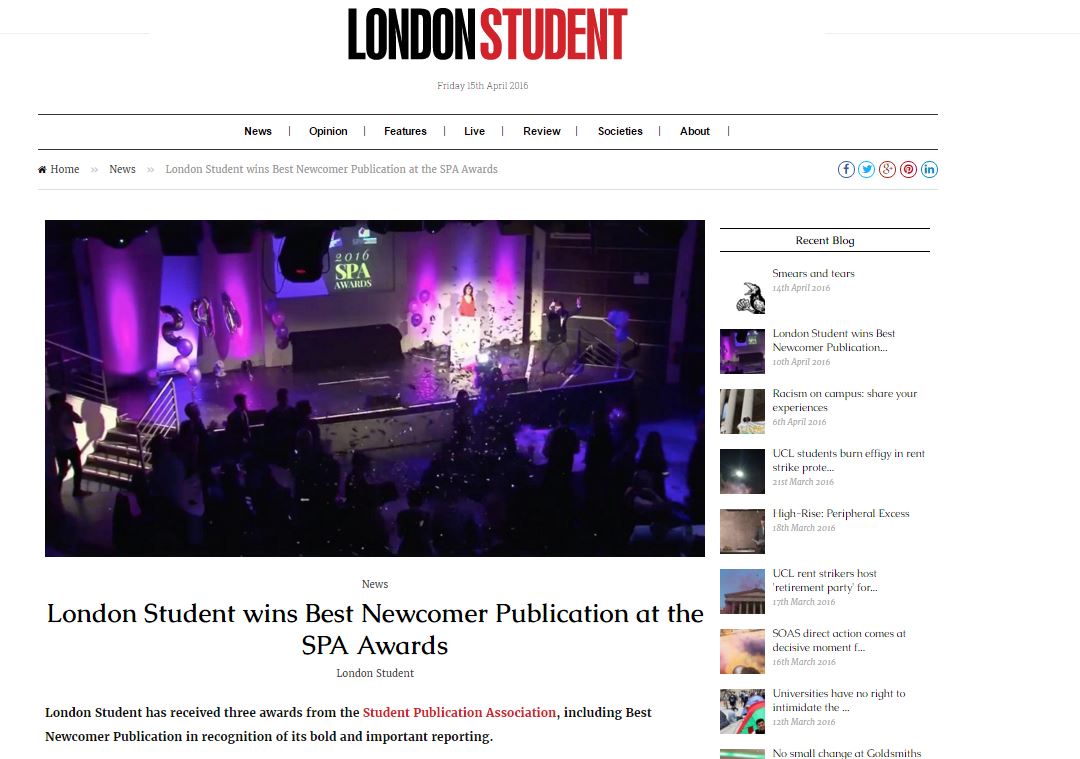Click the Google Plus share icon
This screenshot has height=759, width=1080.
click(x=887, y=169)
